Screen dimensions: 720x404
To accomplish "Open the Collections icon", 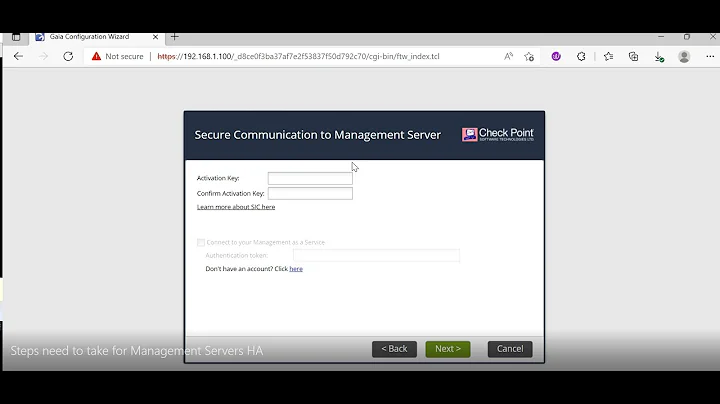I will tap(633, 56).
